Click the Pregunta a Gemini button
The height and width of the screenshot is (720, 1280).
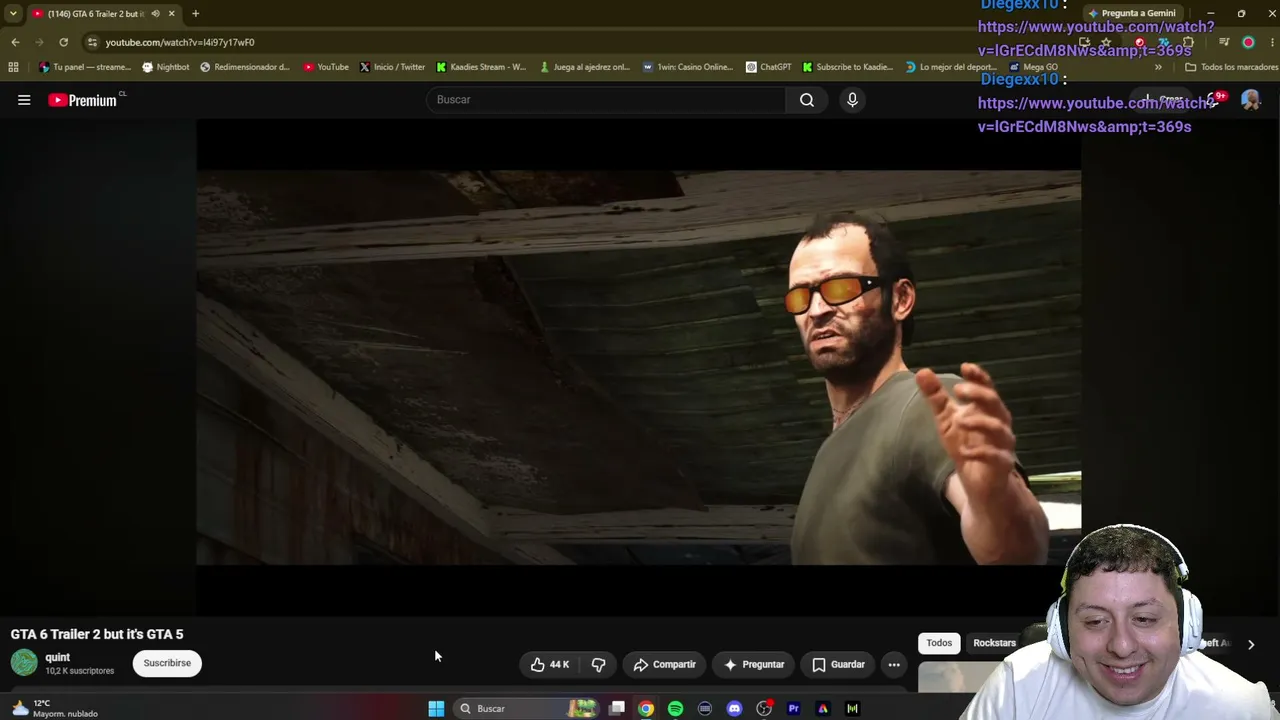point(1132,14)
